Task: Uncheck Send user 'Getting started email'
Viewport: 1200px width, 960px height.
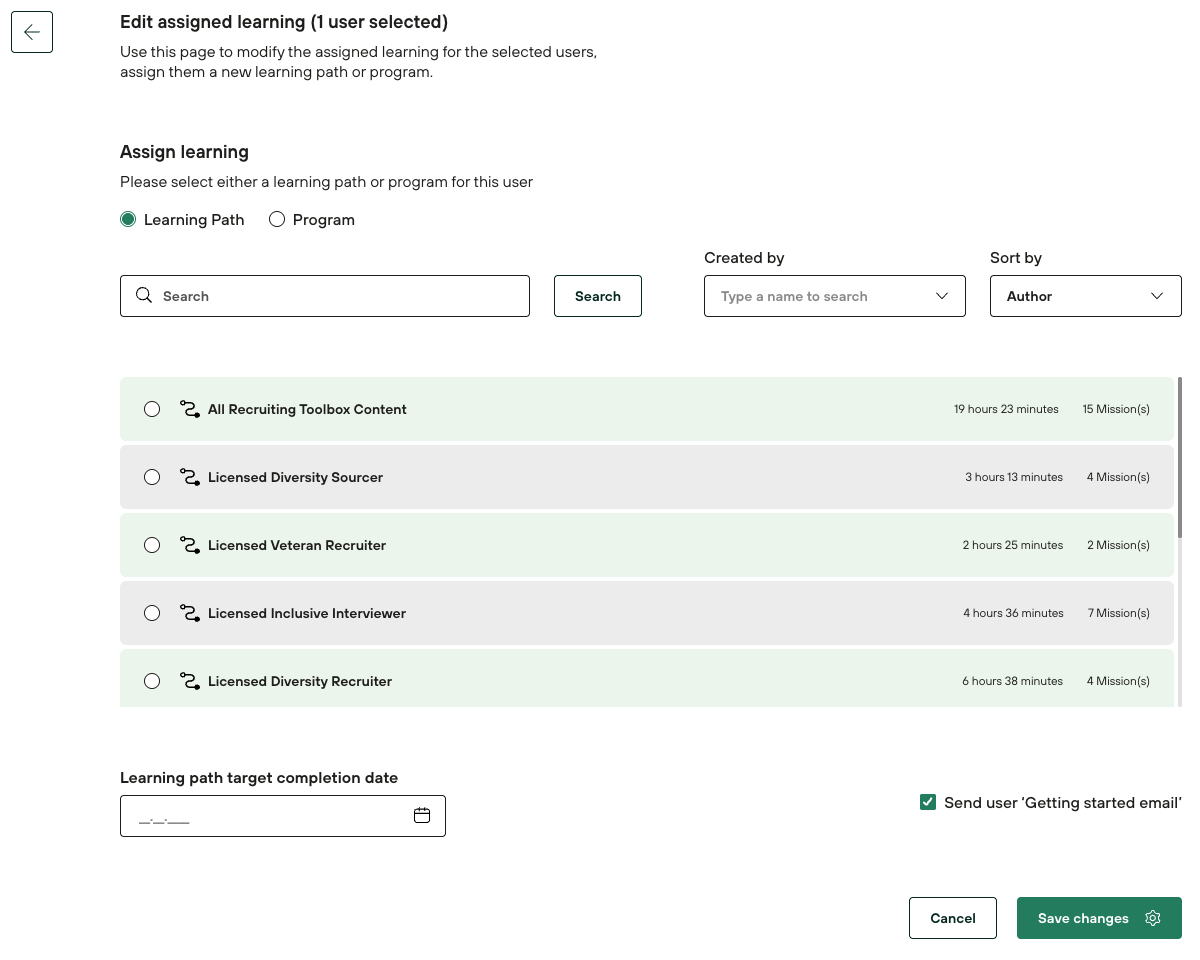Action: click(928, 803)
